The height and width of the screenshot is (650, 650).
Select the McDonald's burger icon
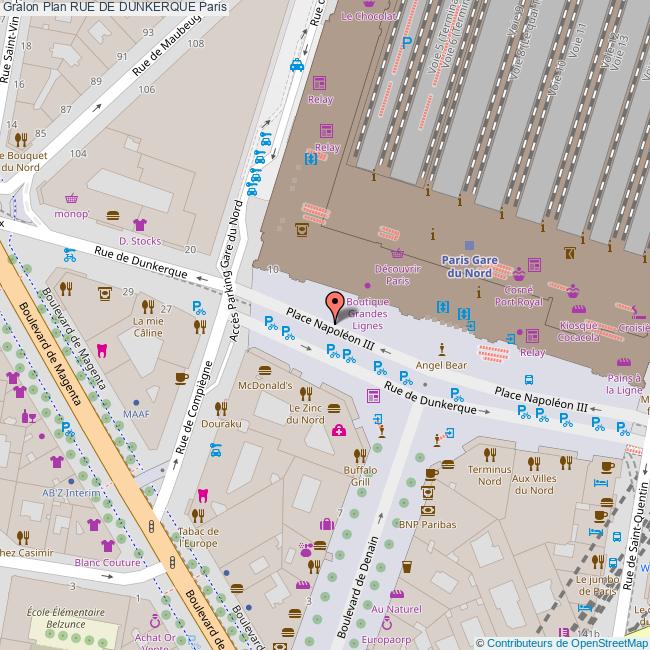tap(265, 370)
